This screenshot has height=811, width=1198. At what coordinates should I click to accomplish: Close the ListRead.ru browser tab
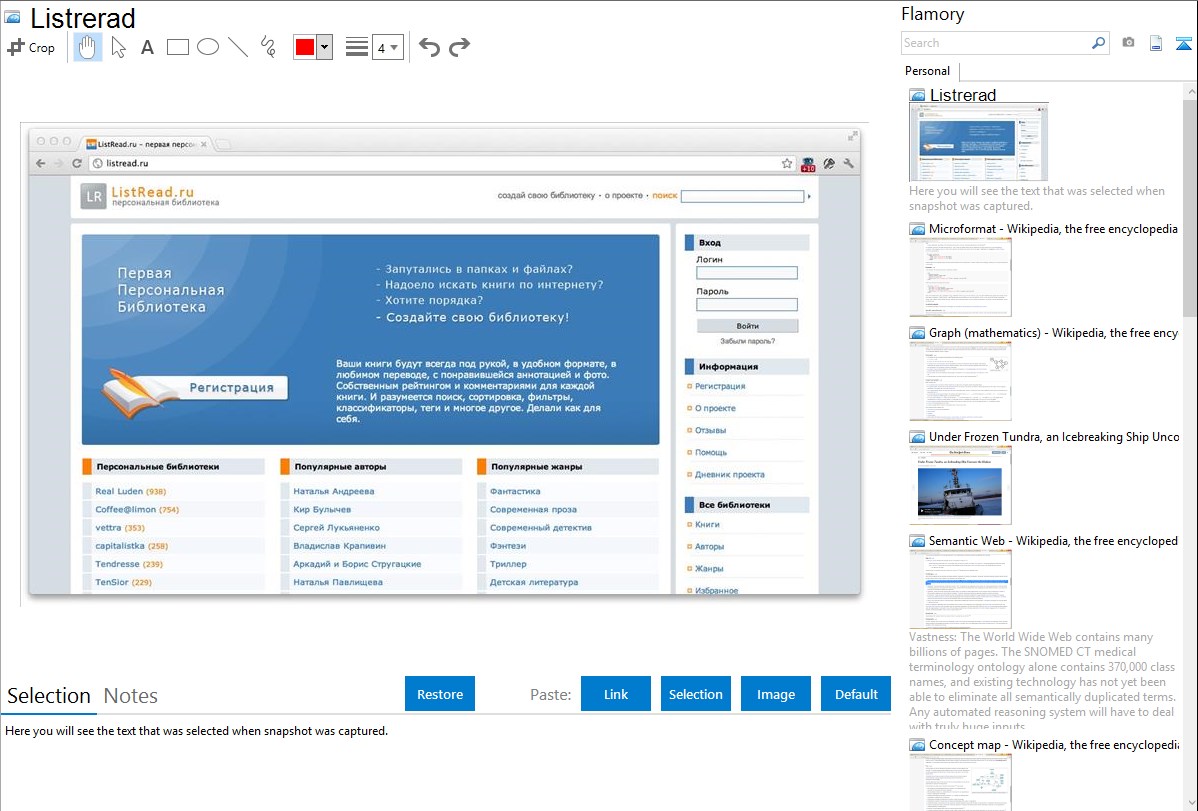click(204, 144)
